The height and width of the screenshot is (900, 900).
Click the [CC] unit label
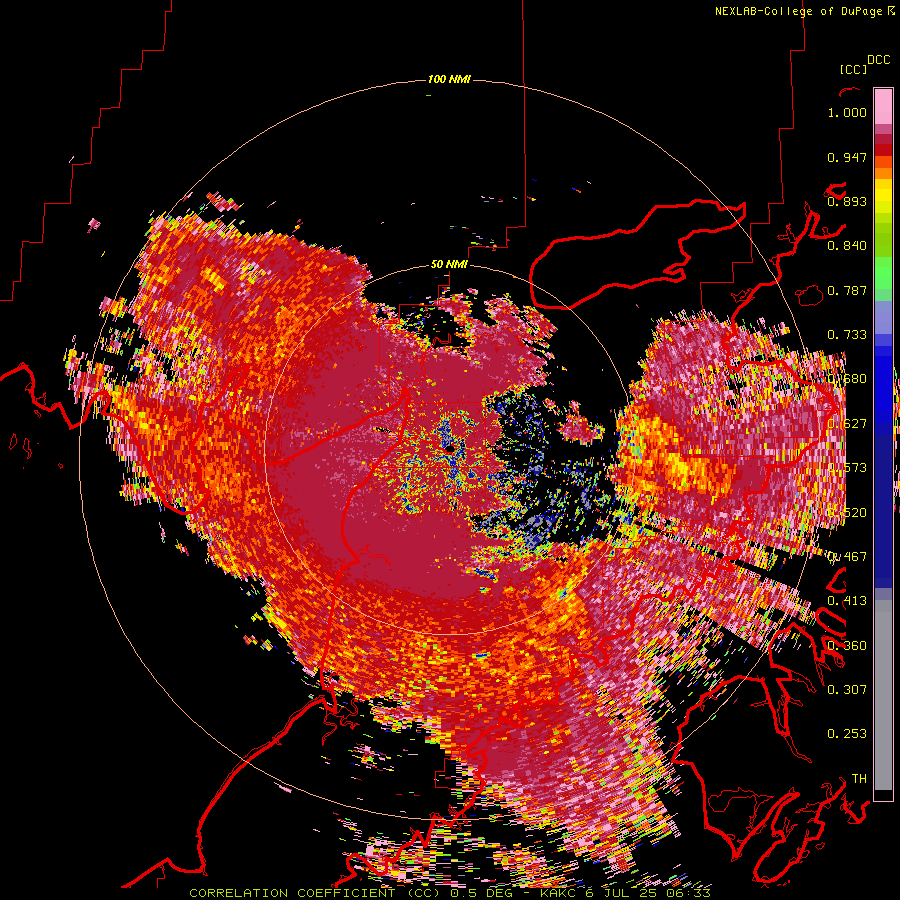(853, 69)
